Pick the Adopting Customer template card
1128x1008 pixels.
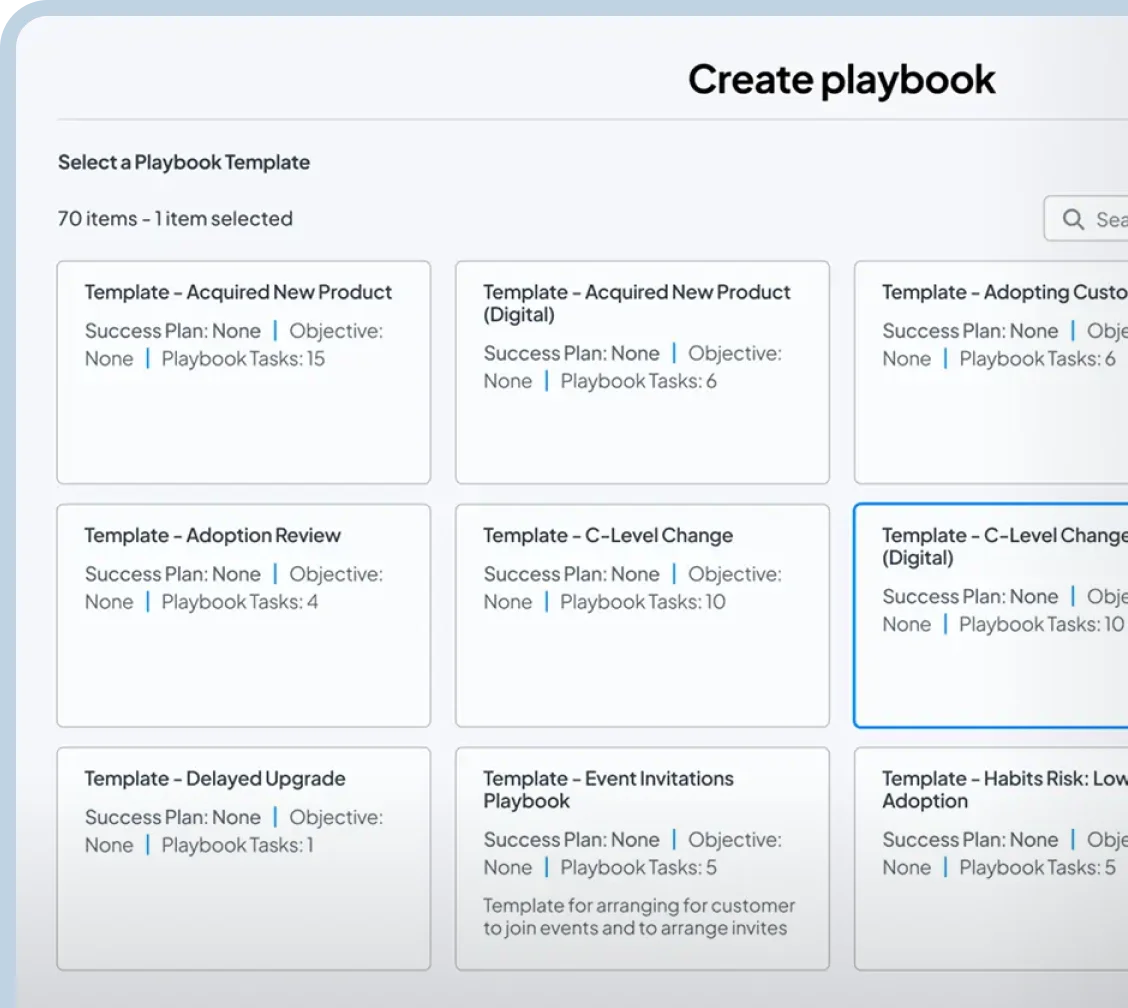(991, 372)
